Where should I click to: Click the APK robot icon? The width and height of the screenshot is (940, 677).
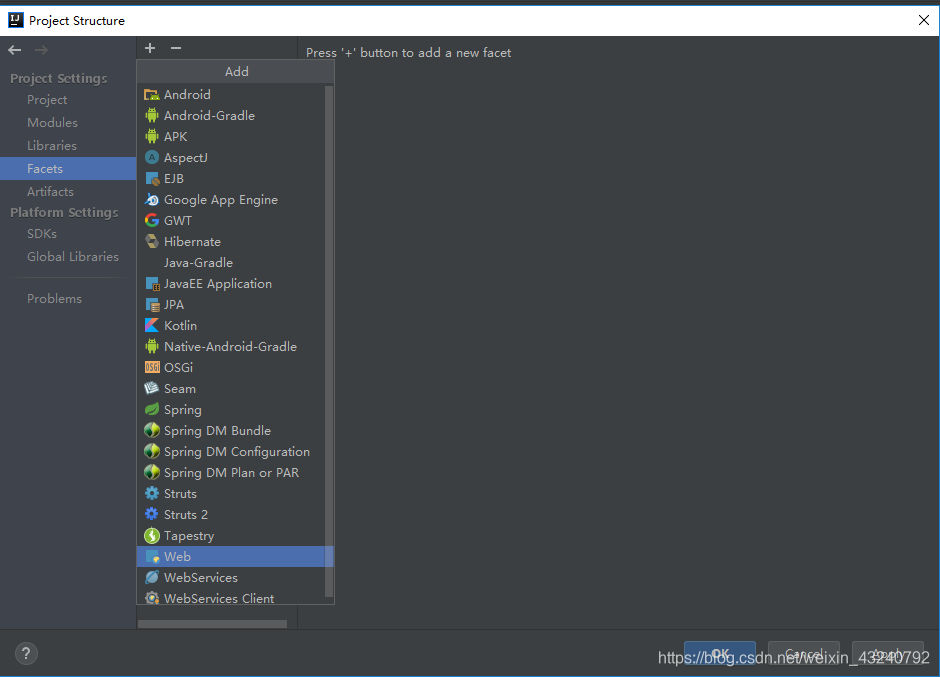coord(152,137)
